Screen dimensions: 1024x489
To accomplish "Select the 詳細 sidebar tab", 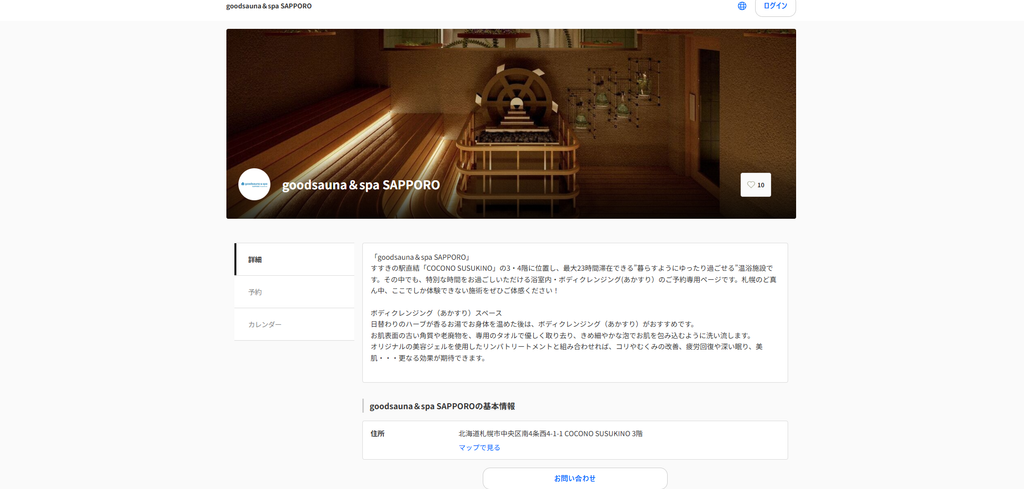I will click(x=295, y=259).
